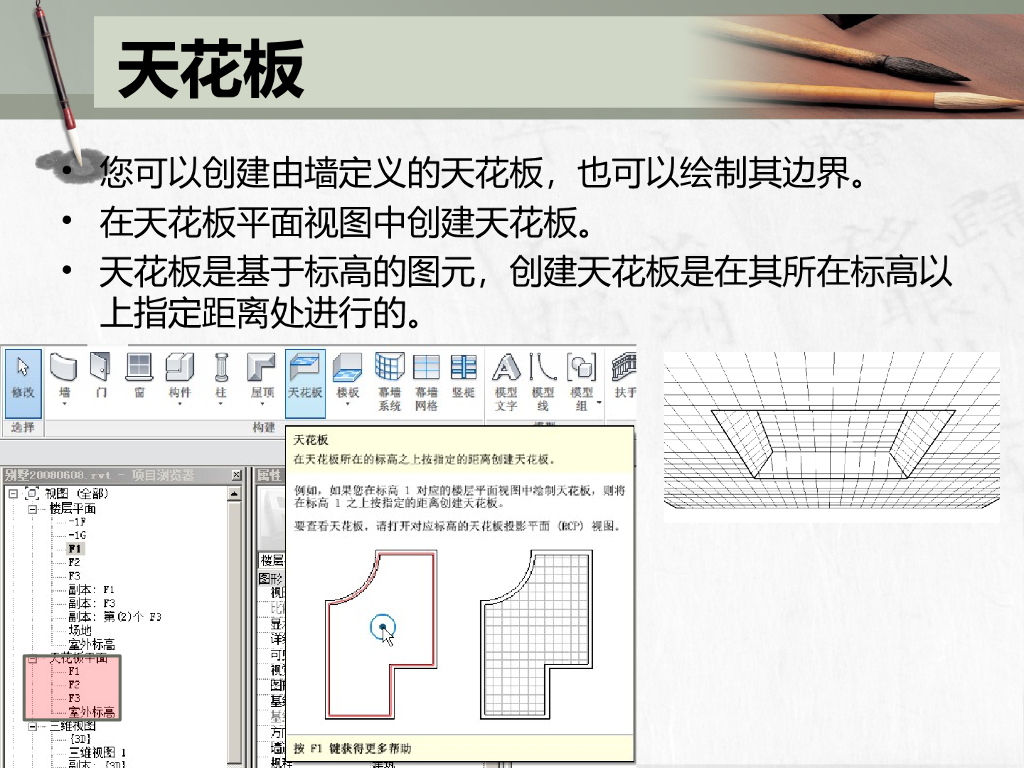Collapse the 视图 (全部) root node
This screenshot has width=1024, height=768.
(x=12, y=494)
